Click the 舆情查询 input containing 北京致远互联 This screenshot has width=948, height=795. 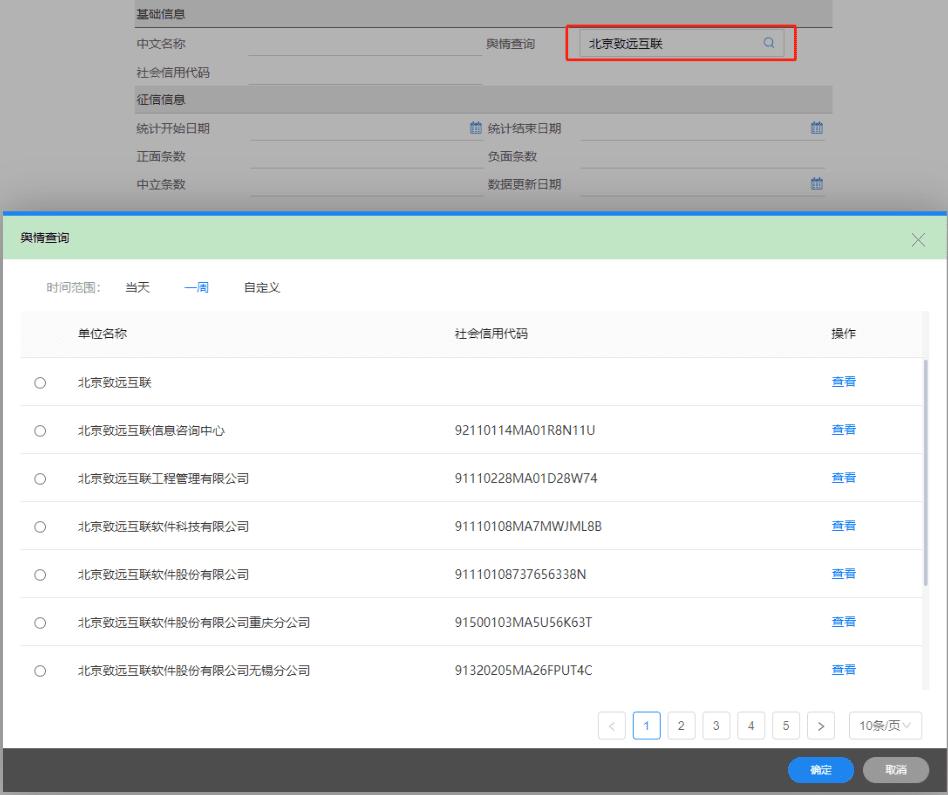tap(681, 43)
